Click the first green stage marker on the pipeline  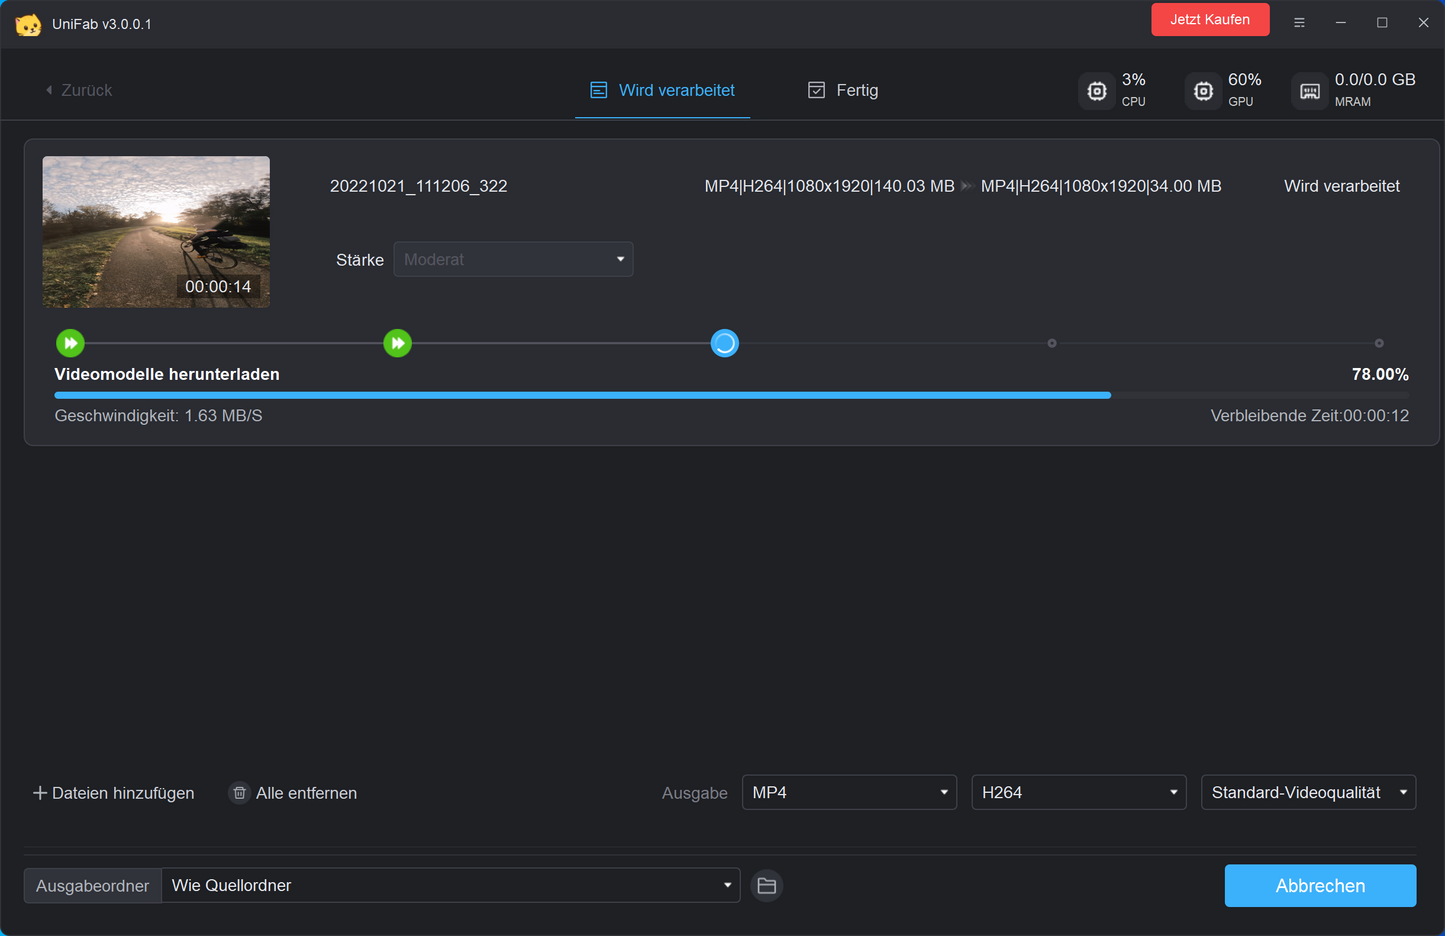tap(70, 343)
